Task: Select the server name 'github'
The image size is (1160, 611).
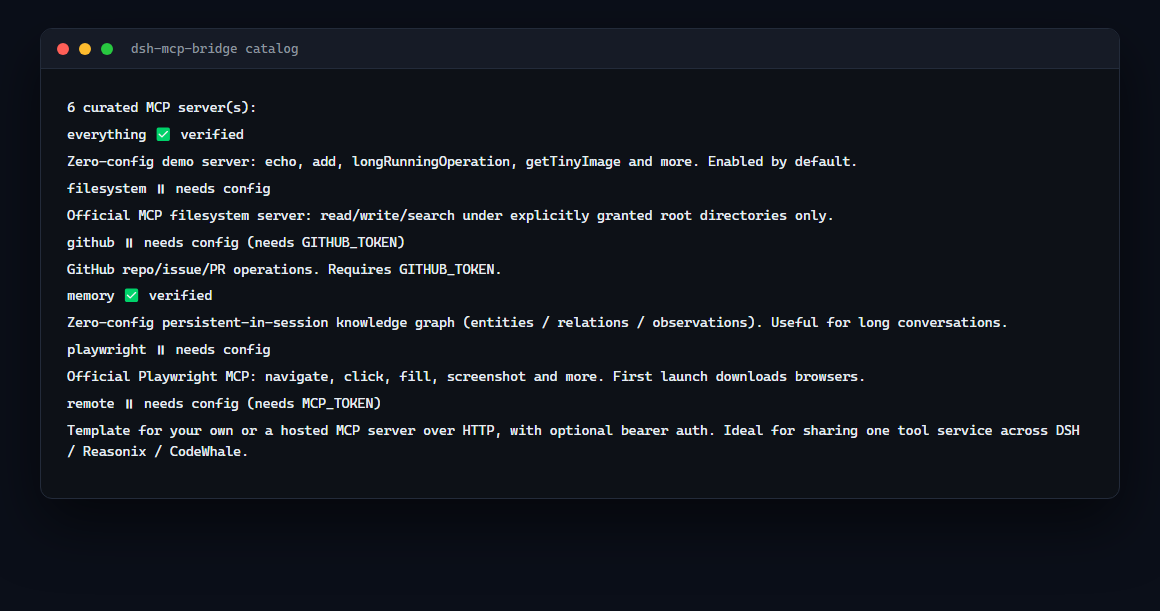Action: 91,243
